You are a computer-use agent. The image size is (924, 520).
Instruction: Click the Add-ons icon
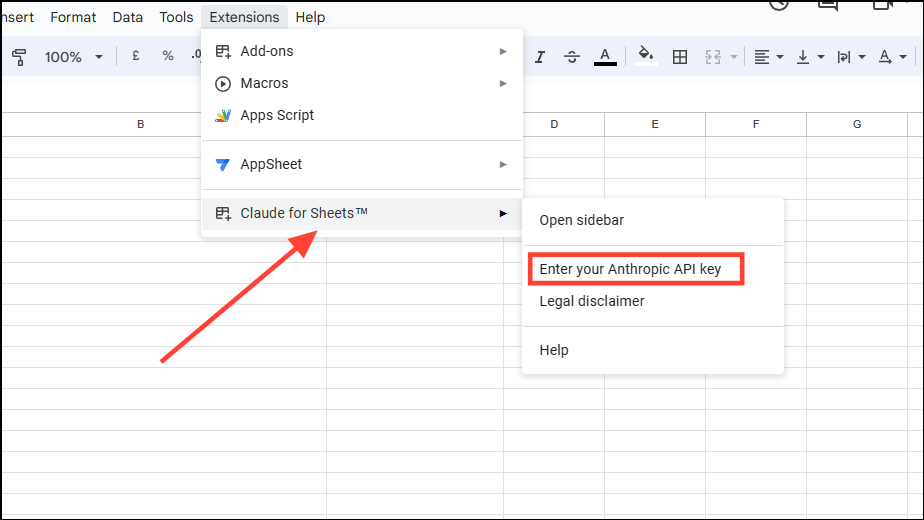223,51
